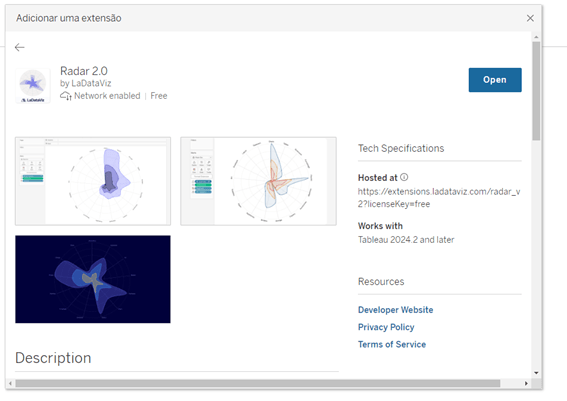The width and height of the screenshot is (567, 401).
Task: Open the Privacy Policy link
Action: point(386,327)
